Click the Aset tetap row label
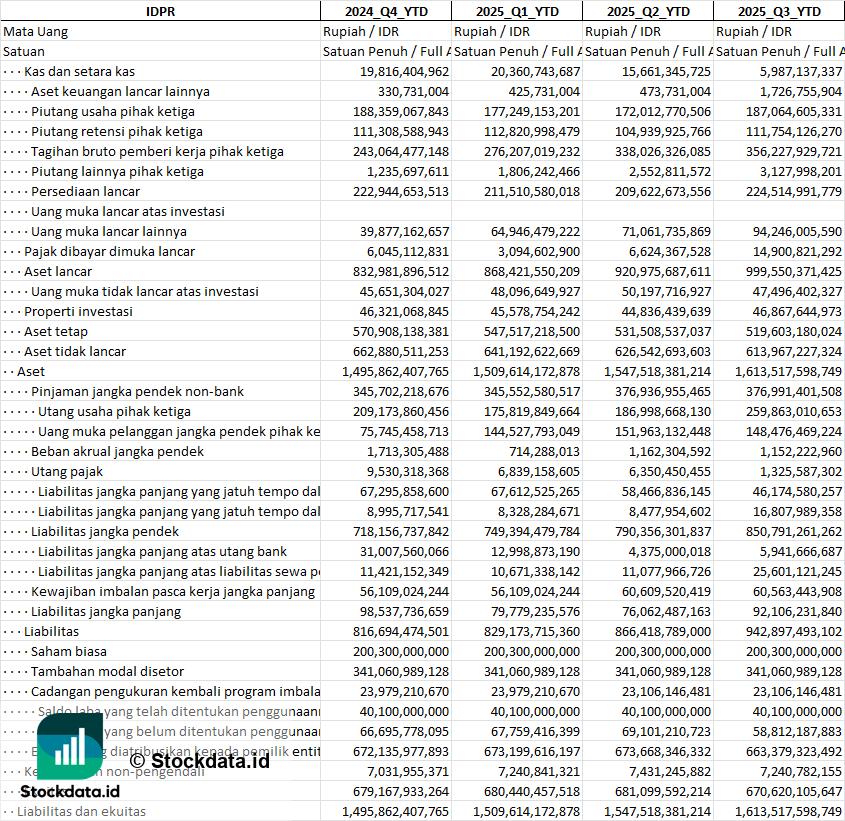Viewport: 845px width, 821px height. click(56, 332)
